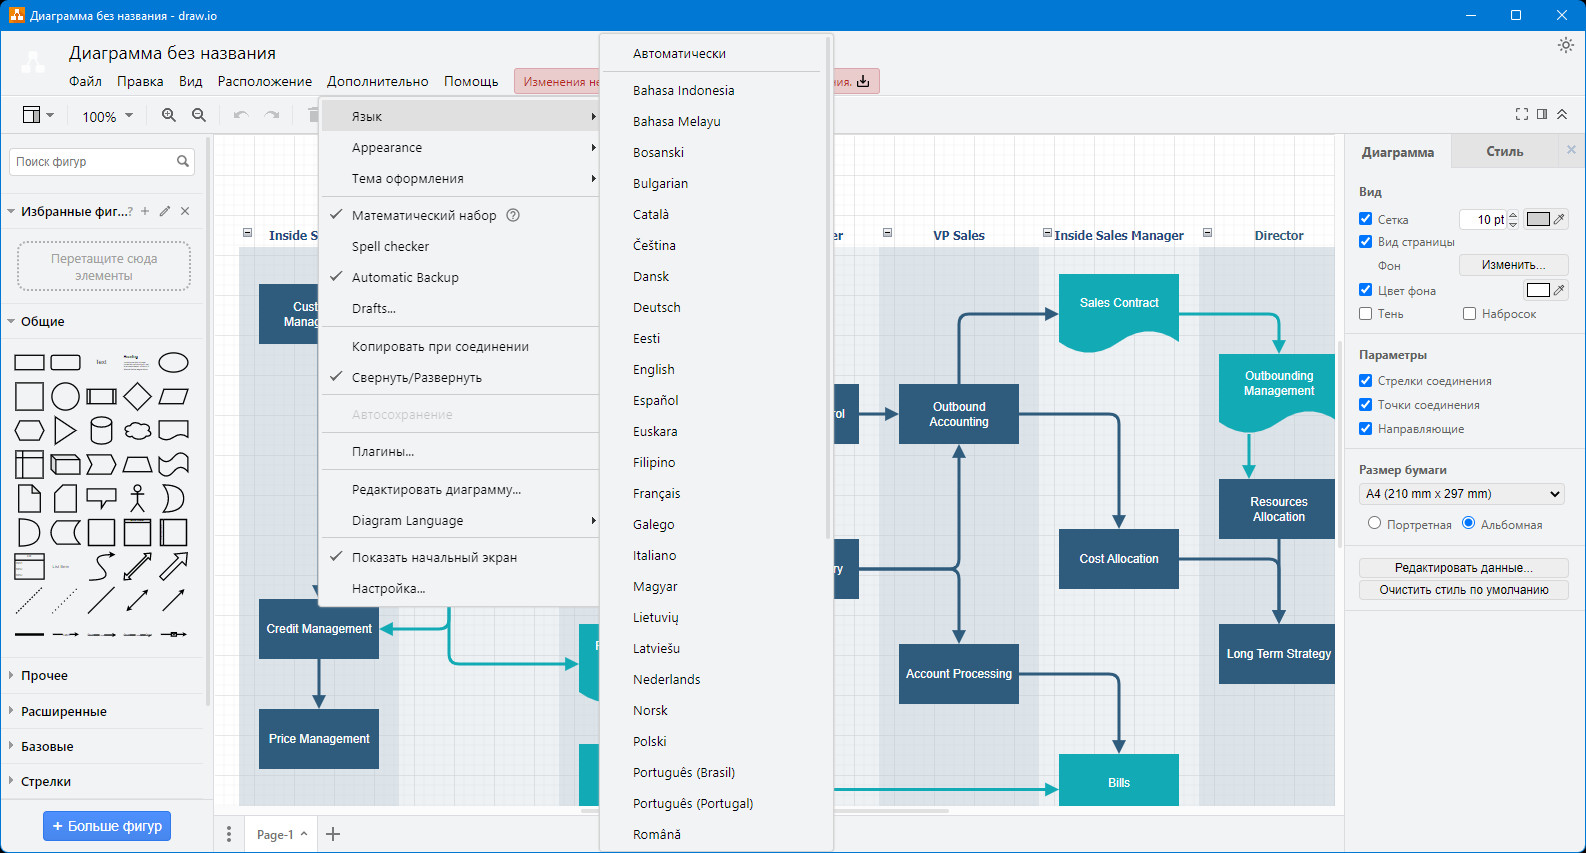Open the Page-1 tab menu
1586x853 pixels.
pos(282,834)
